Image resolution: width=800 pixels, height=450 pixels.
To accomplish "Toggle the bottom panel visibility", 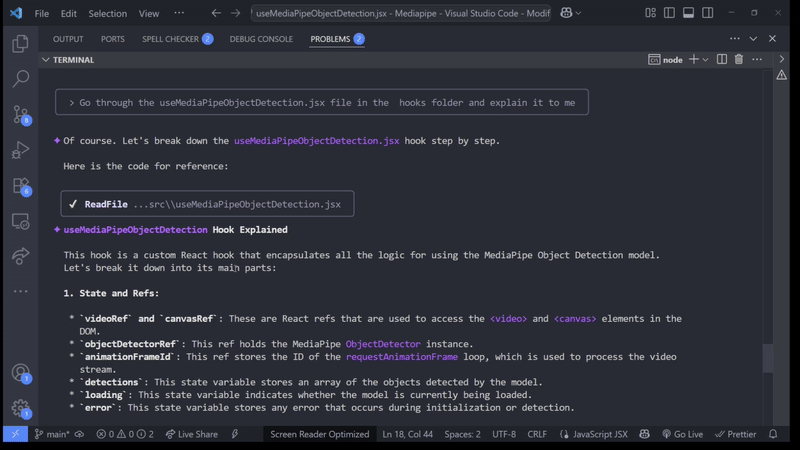I will [688, 13].
